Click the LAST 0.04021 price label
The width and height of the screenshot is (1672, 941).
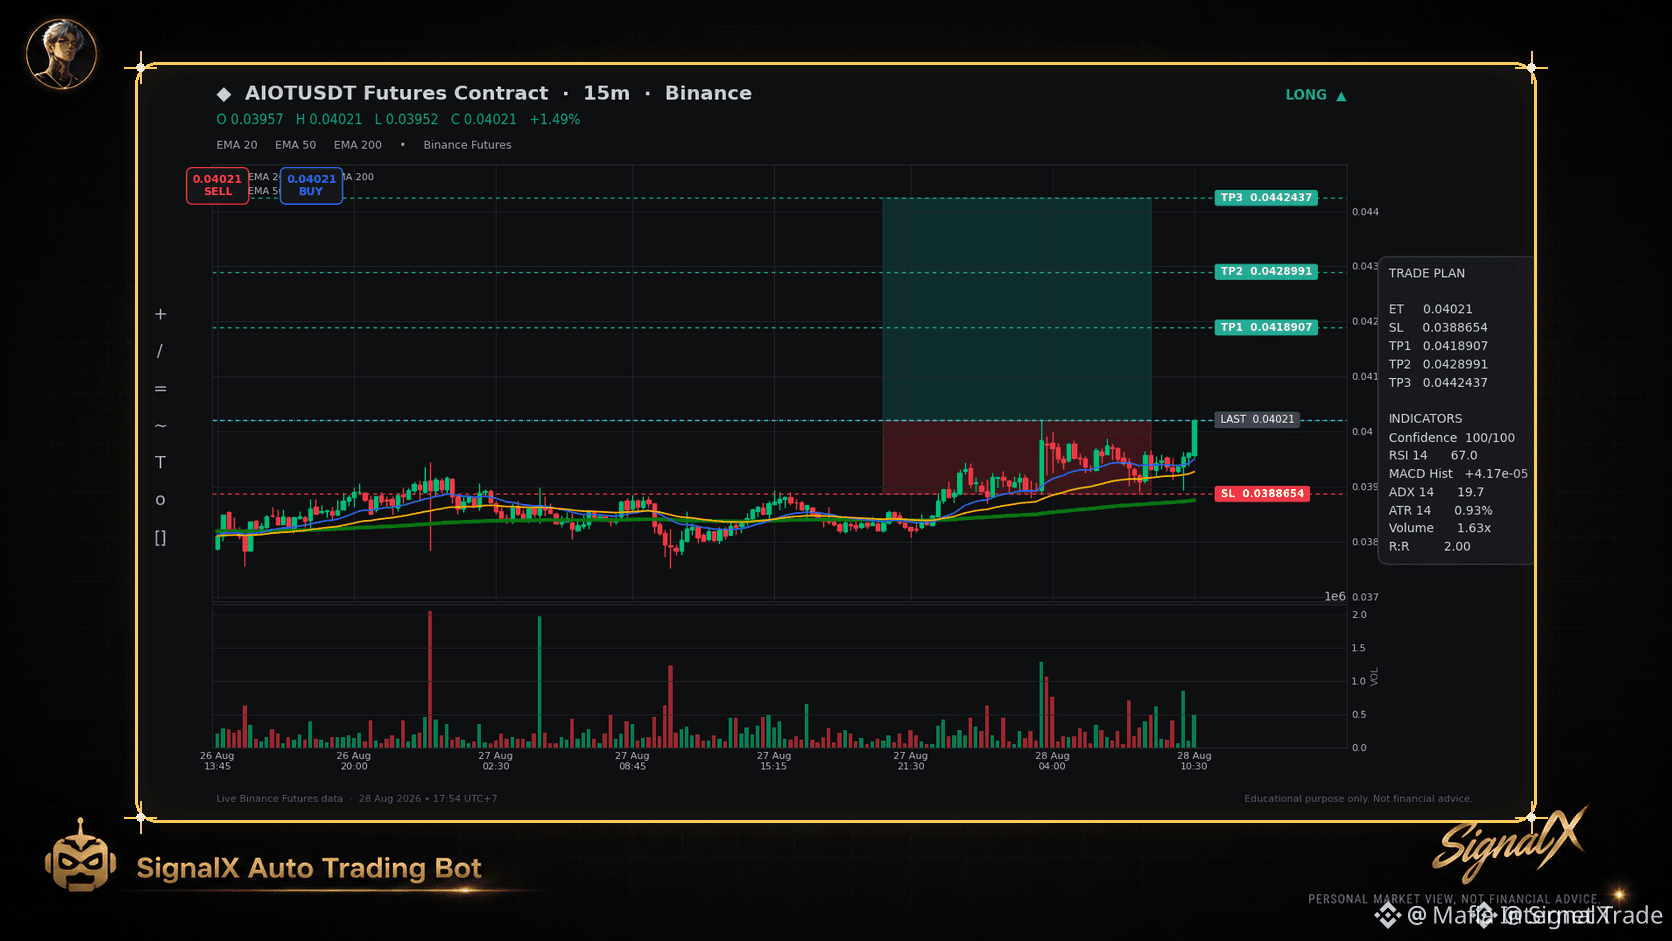(1257, 419)
